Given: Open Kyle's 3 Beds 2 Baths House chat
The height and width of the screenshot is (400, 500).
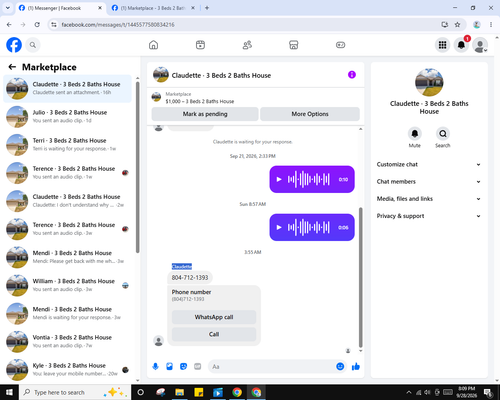Looking at the screenshot, I should click(67, 370).
